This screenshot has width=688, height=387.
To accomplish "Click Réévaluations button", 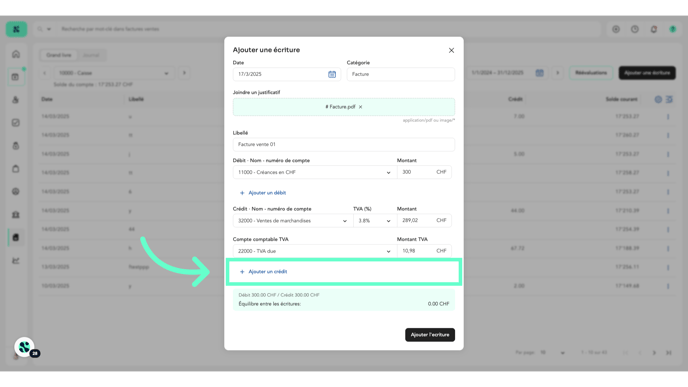I will click(x=591, y=73).
